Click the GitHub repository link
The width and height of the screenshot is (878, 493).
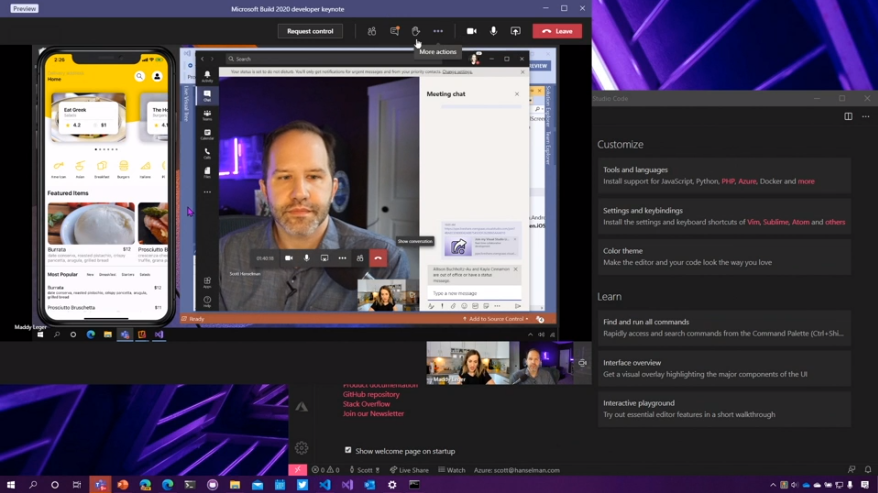(x=371, y=394)
